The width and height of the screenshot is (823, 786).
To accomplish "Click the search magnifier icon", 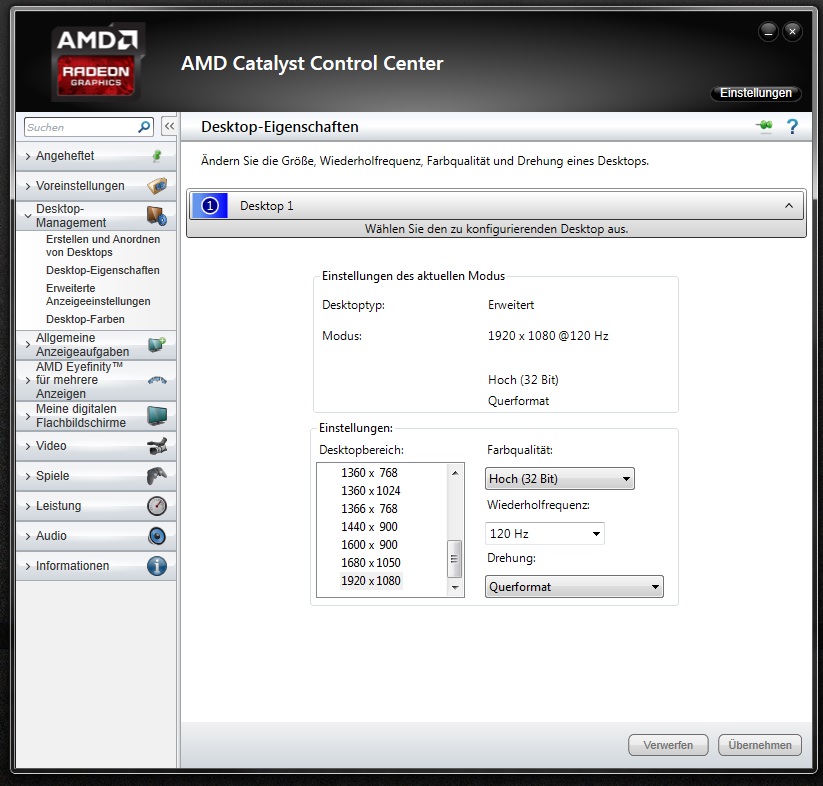I will tap(144, 127).
